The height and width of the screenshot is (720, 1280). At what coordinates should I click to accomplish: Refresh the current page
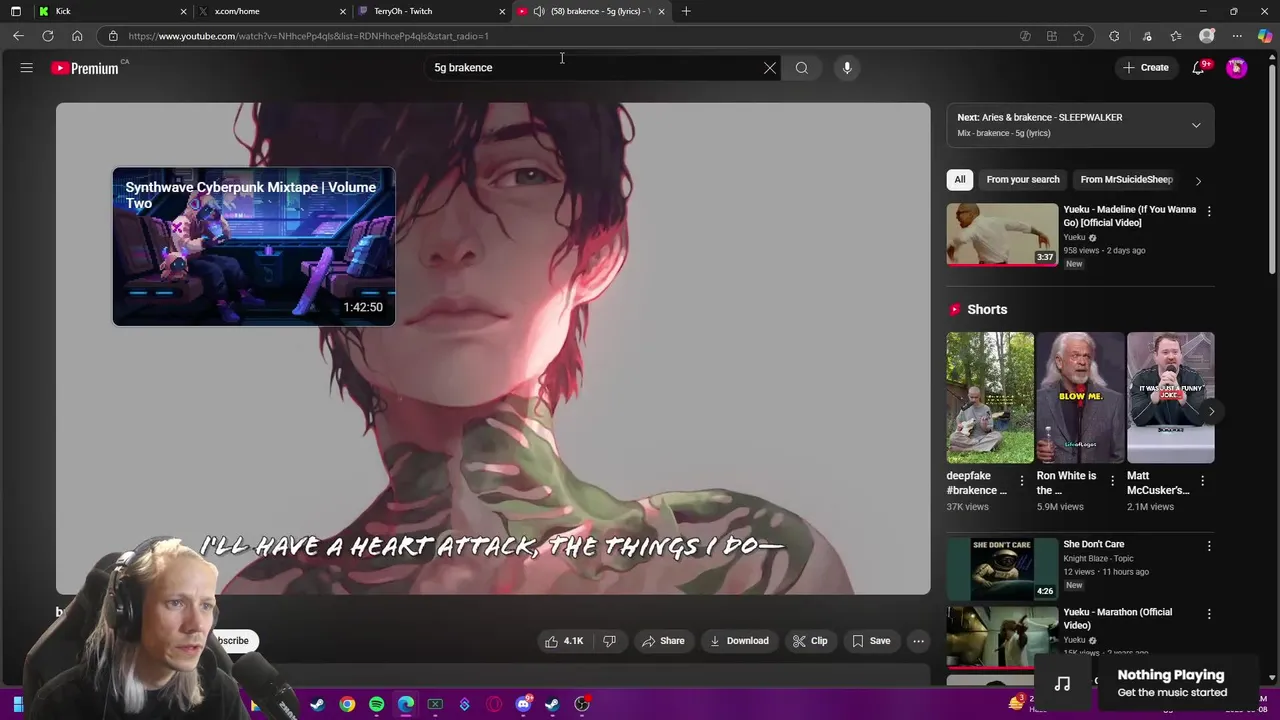47,36
